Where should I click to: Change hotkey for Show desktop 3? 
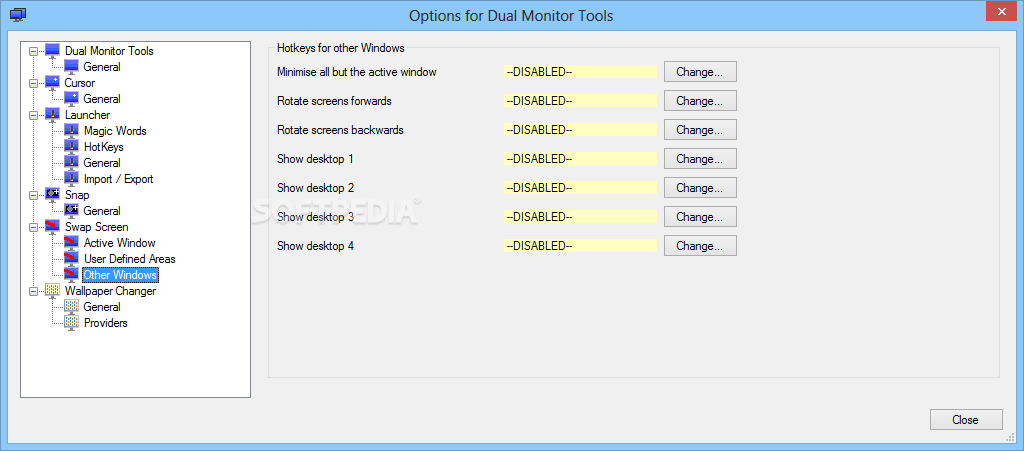pyautogui.click(x=700, y=217)
